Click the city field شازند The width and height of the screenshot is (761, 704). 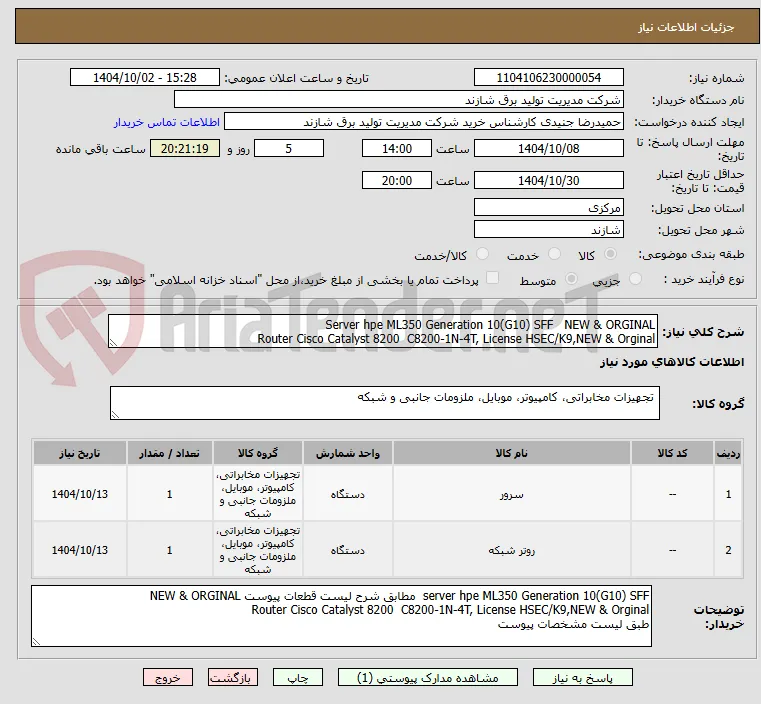click(x=548, y=229)
